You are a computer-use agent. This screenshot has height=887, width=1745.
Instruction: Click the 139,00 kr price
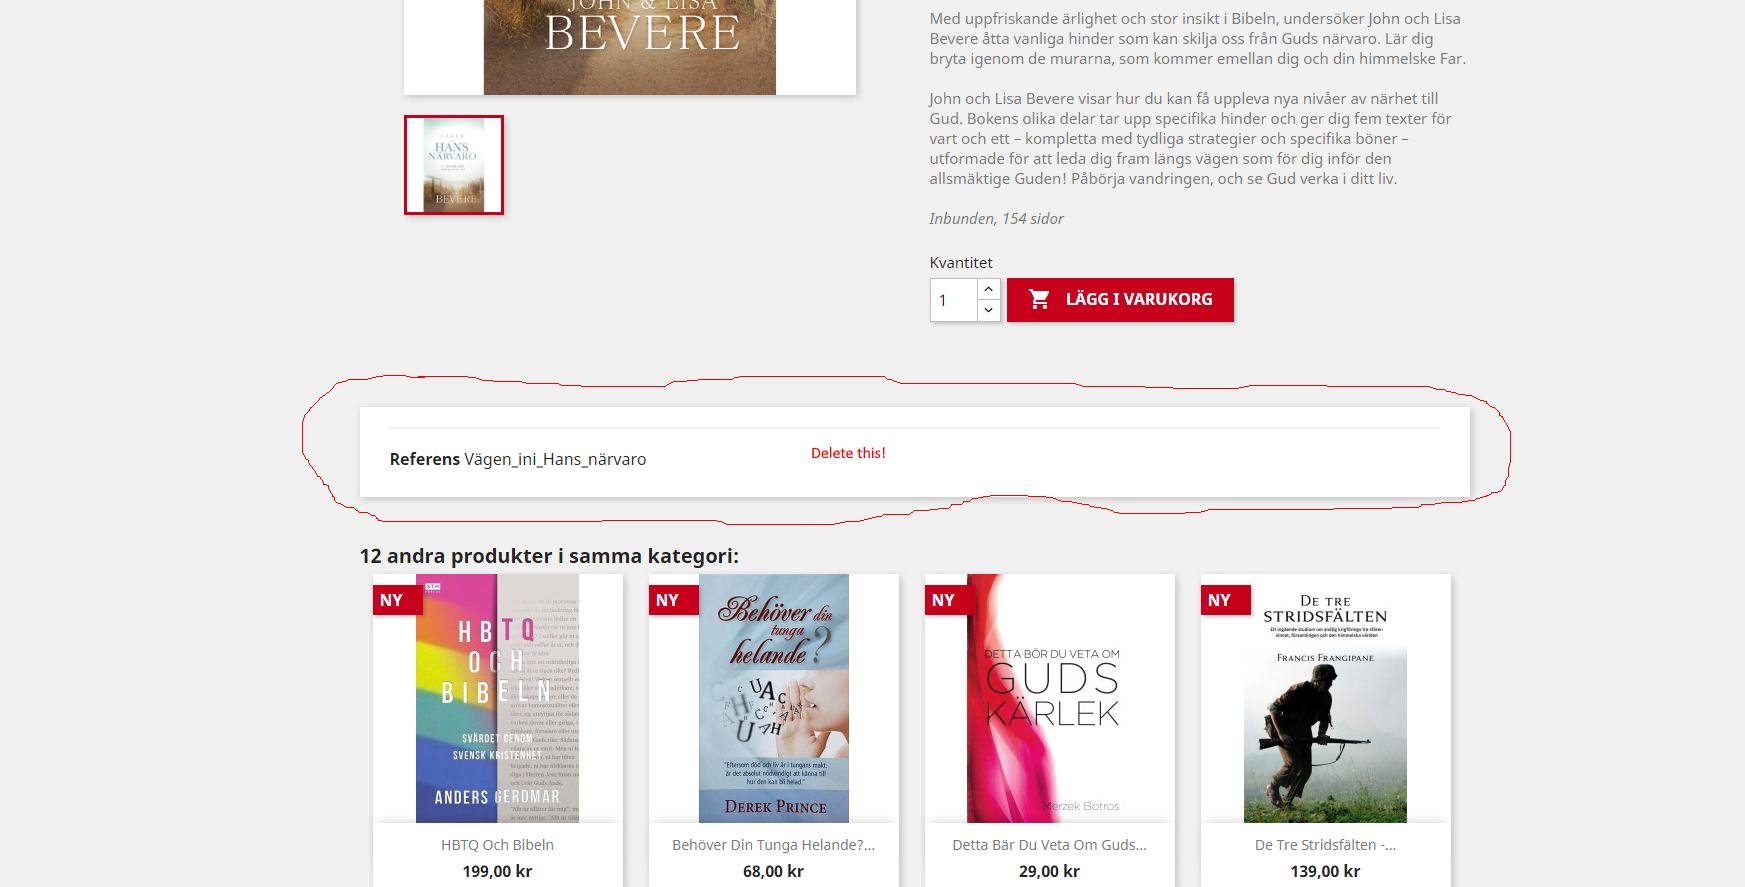click(1325, 871)
